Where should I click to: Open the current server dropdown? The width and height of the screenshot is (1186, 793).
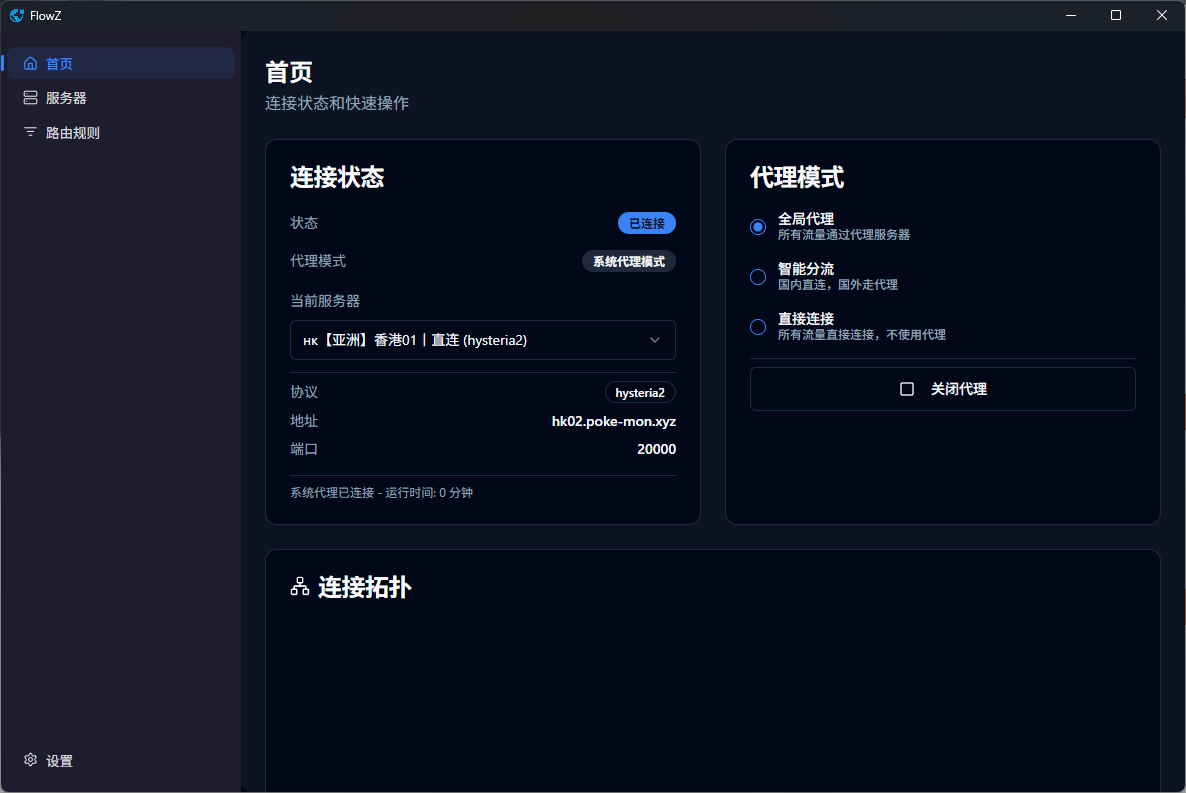click(483, 340)
